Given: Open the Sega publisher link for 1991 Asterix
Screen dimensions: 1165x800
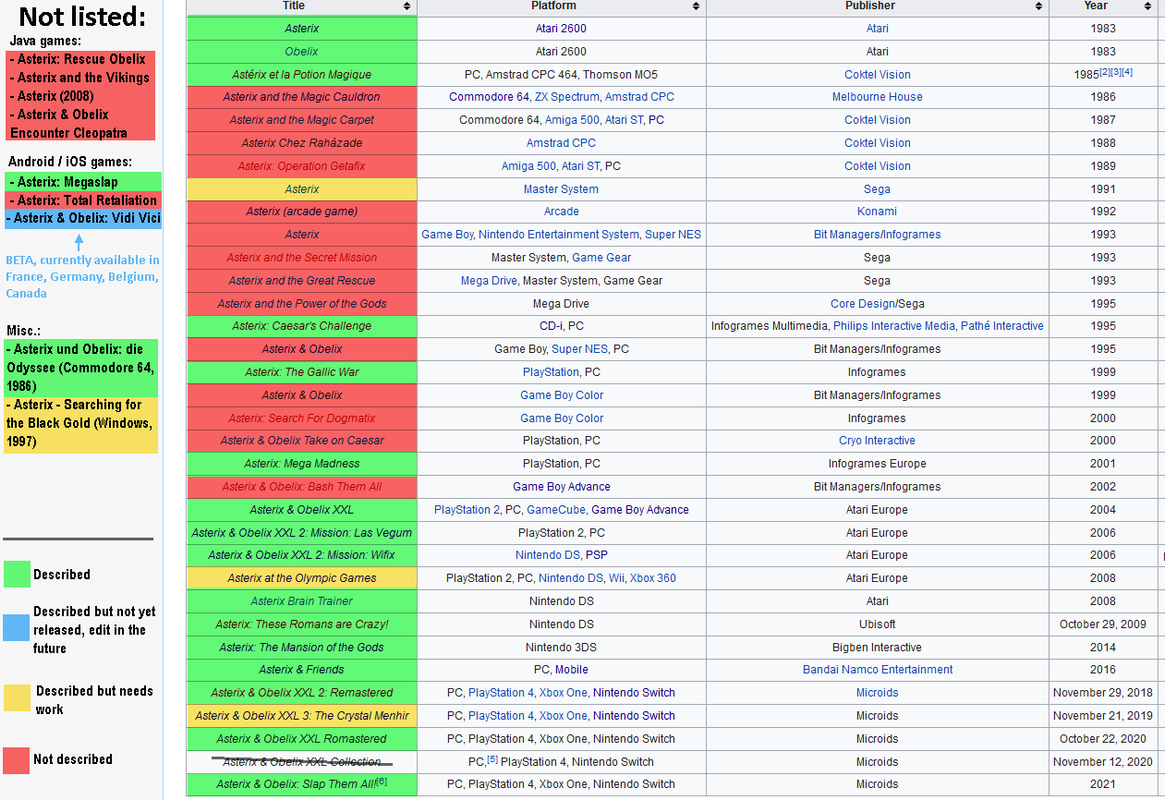Looking at the screenshot, I should [x=877, y=189].
